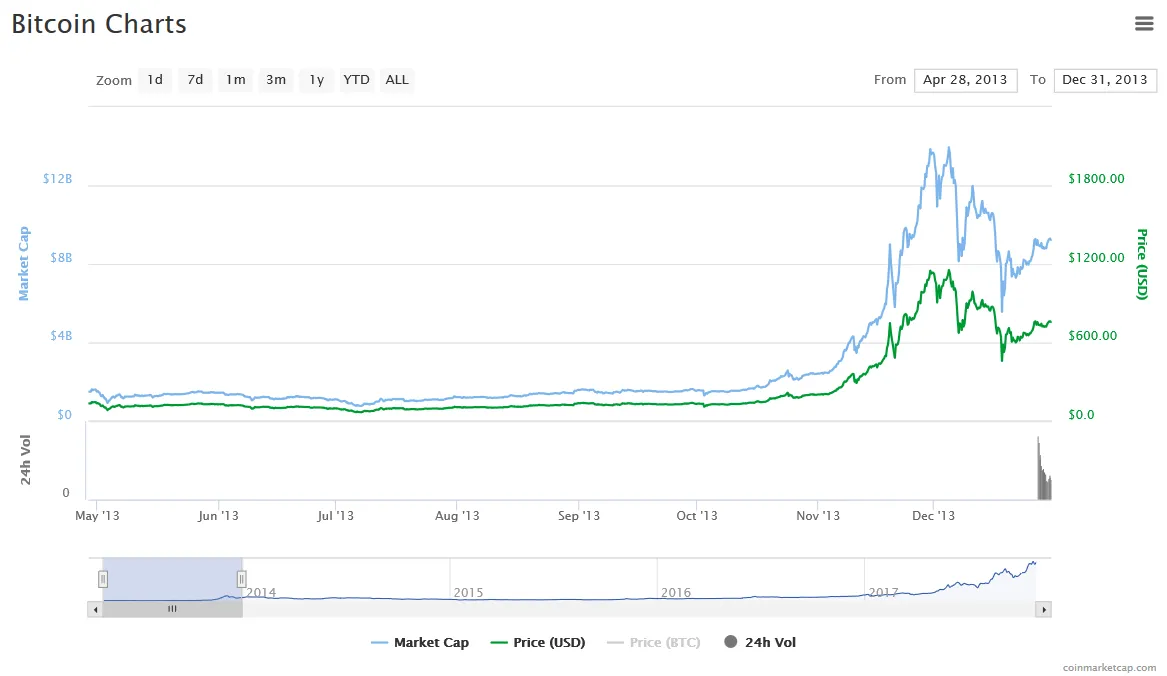Click the Nov '13 x-axis label

point(818,516)
